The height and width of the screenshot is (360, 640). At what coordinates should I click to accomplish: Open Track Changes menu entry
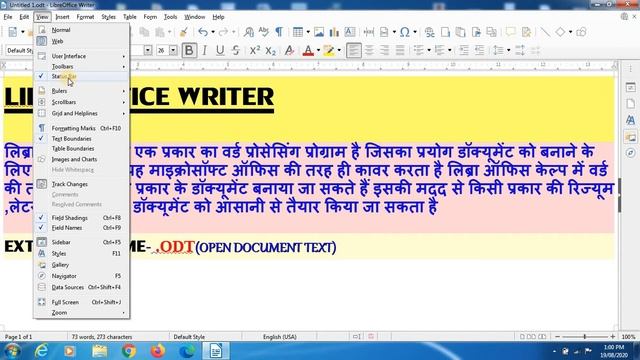pyautogui.click(x=82, y=184)
